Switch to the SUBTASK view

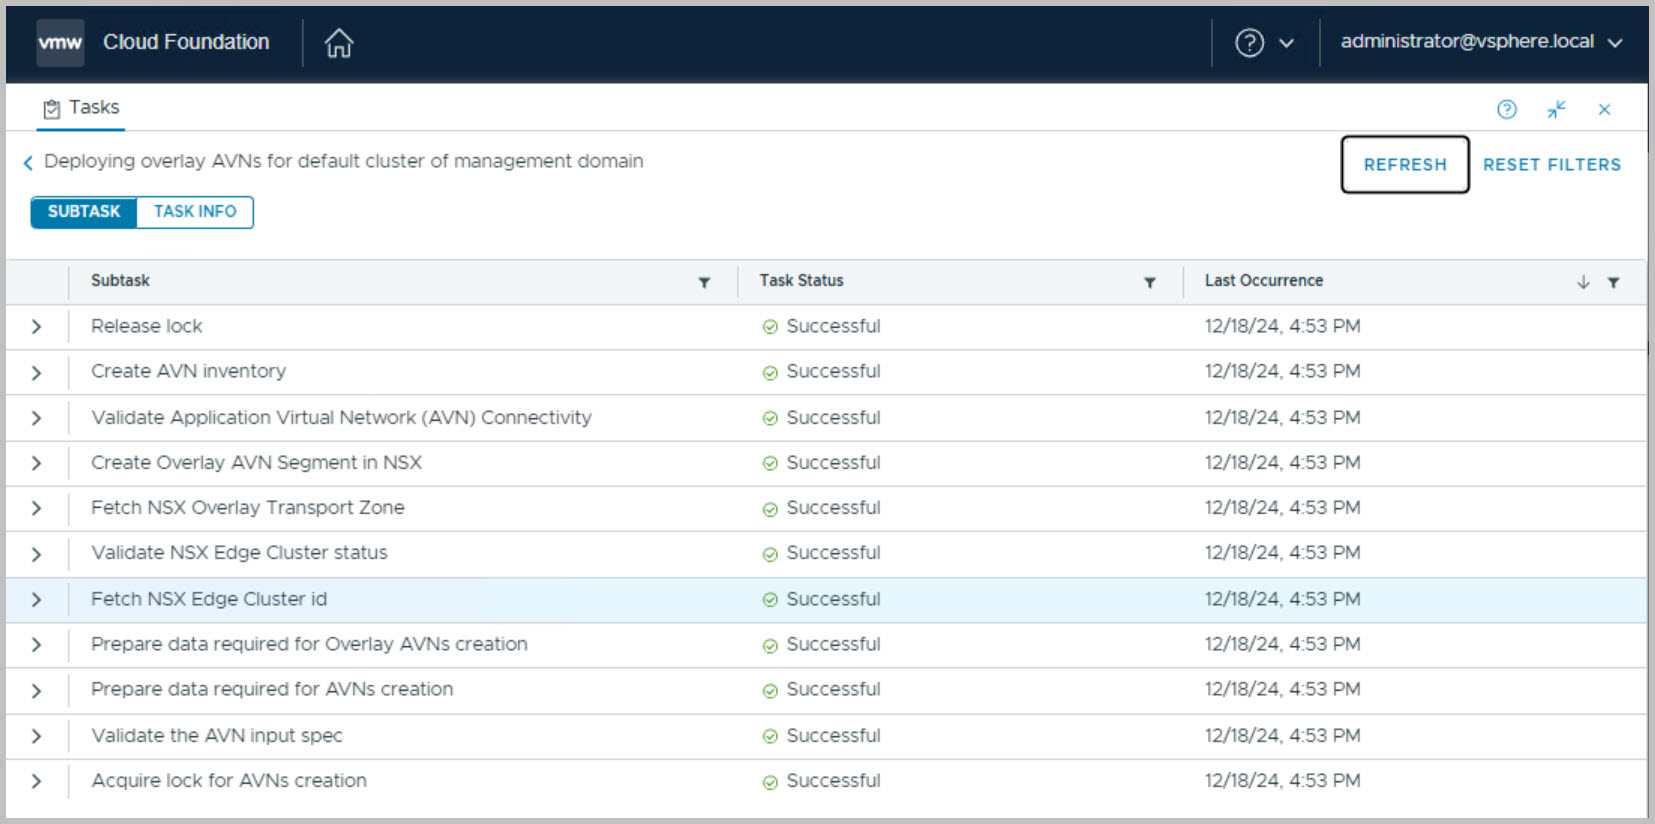[x=84, y=212]
